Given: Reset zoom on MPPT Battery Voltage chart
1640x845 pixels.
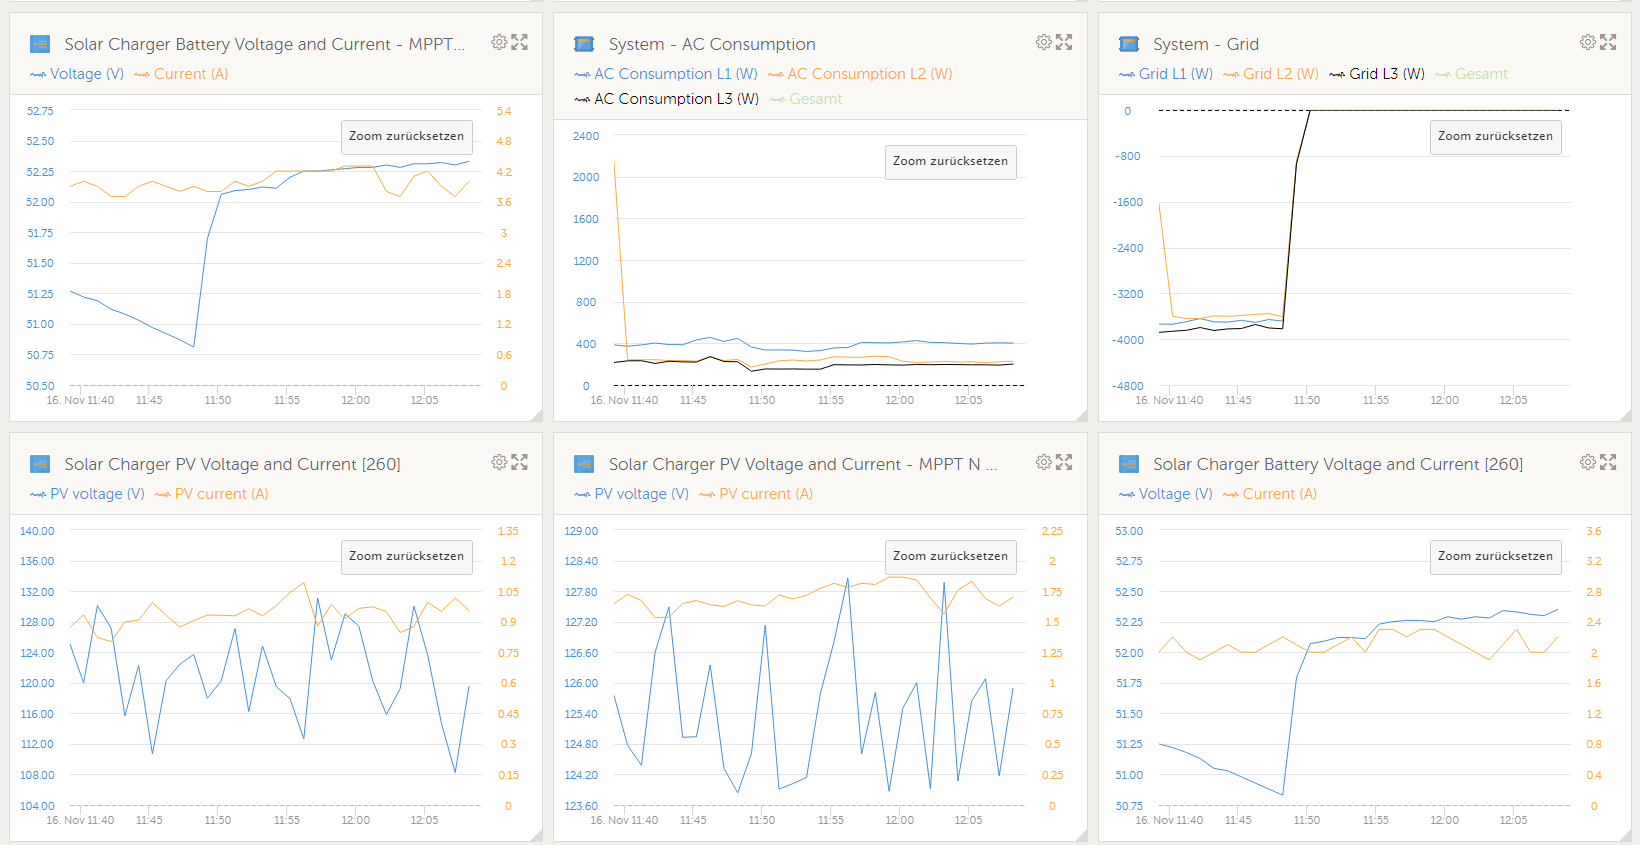Looking at the screenshot, I should [406, 137].
